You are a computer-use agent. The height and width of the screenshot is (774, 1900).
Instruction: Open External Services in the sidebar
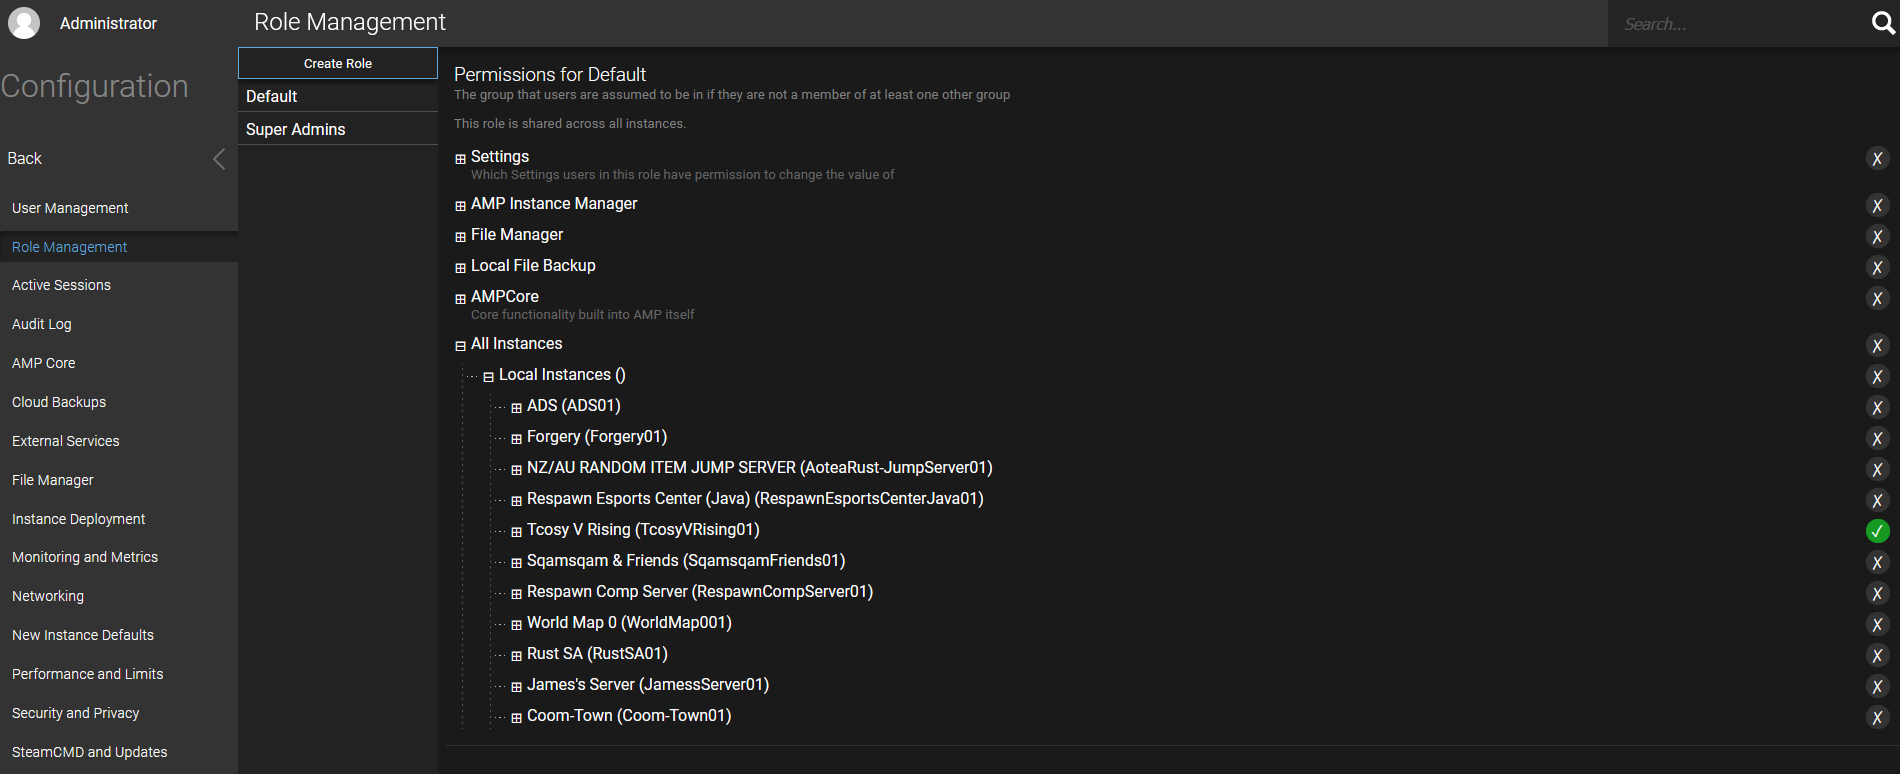pos(119,441)
